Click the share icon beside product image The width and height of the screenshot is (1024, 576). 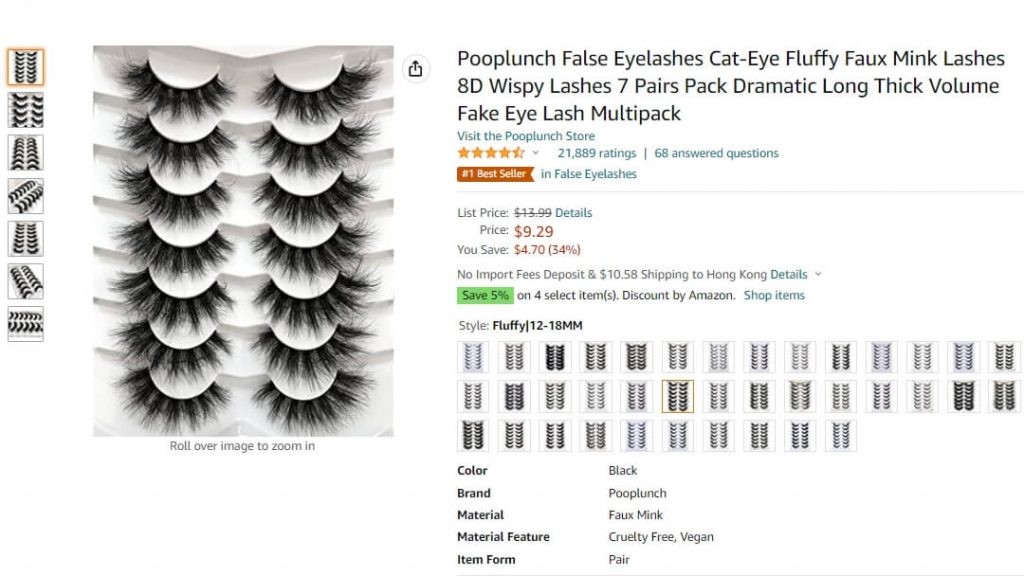[415, 69]
